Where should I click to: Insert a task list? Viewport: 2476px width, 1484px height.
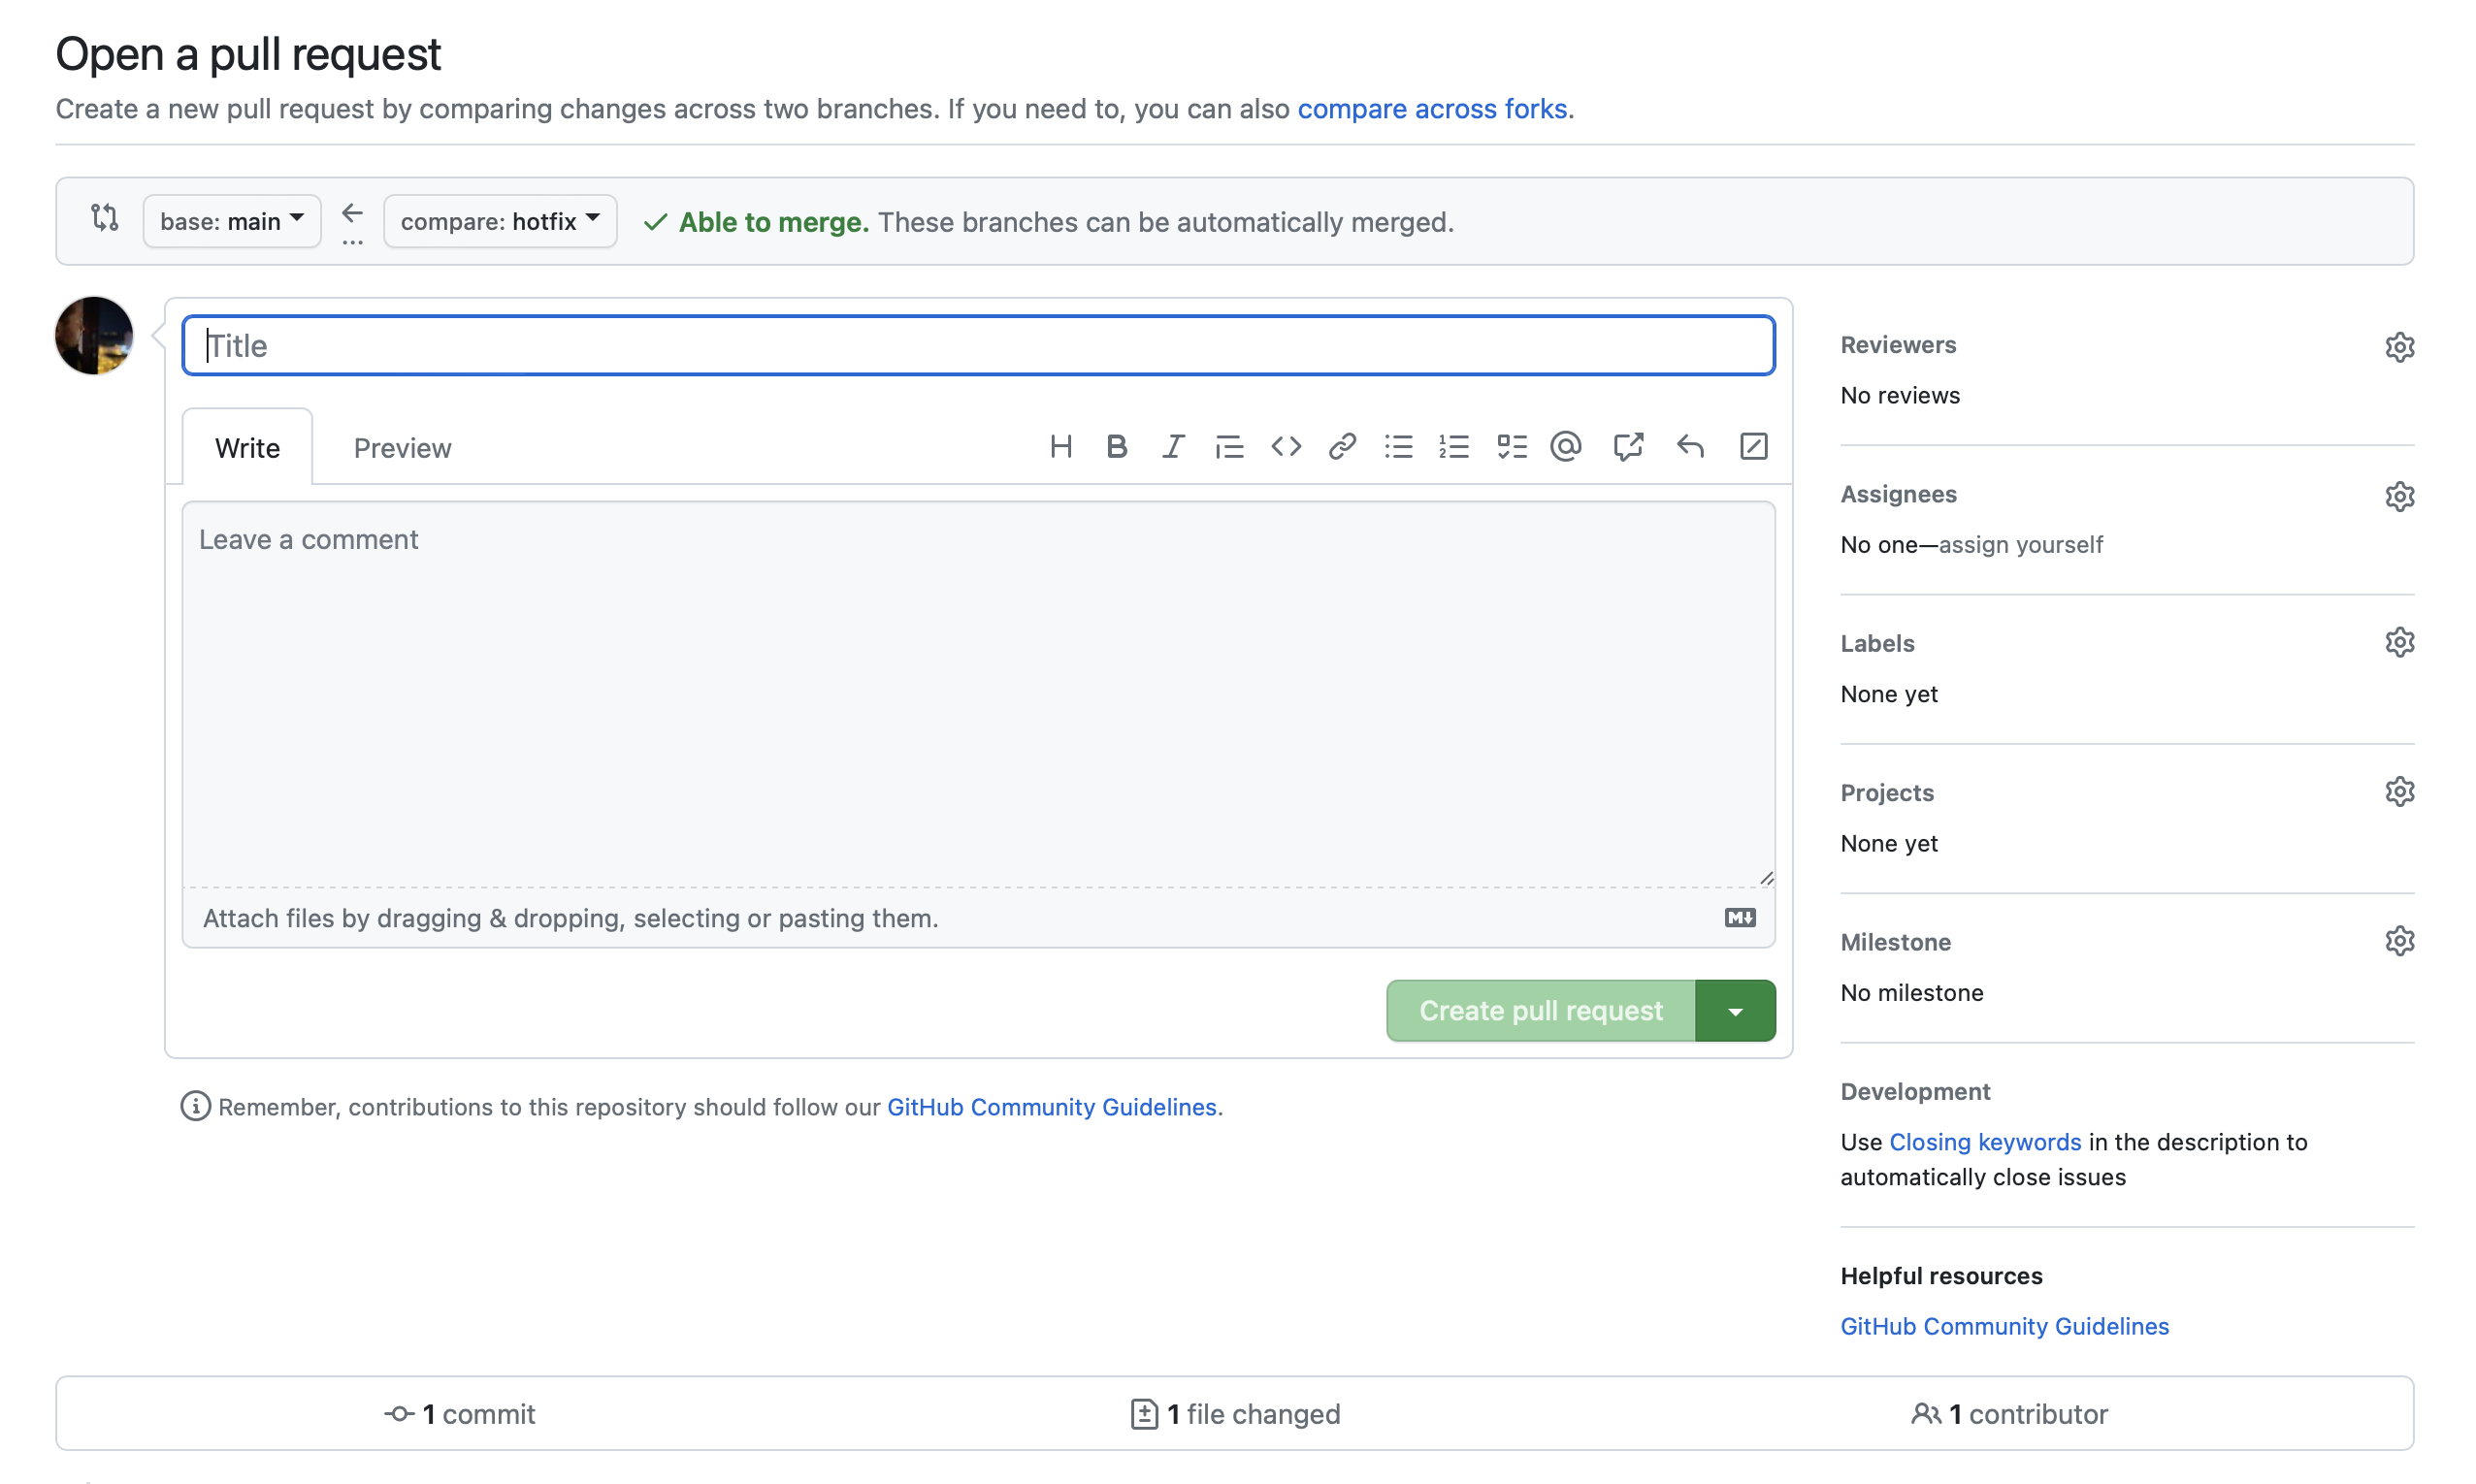pyautogui.click(x=1511, y=446)
